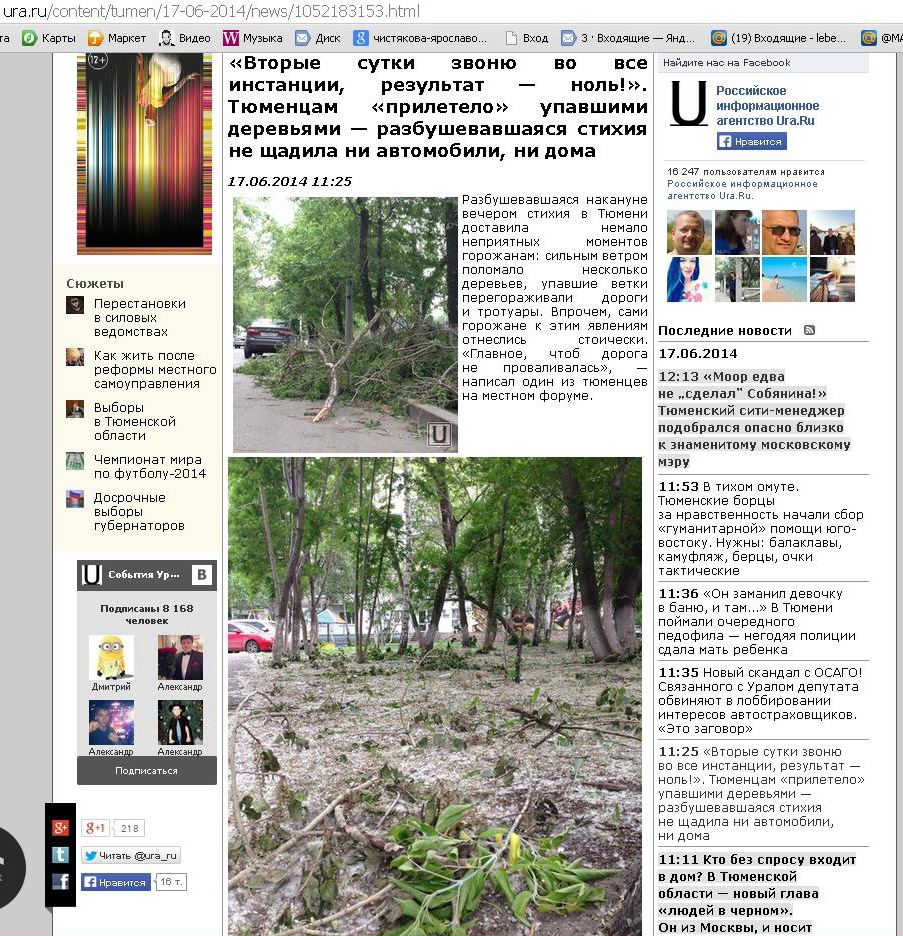This screenshot has height=936, width=903.
Task: Open the 11:25 news in the latest-news list
Action: [x=762, y=793]
